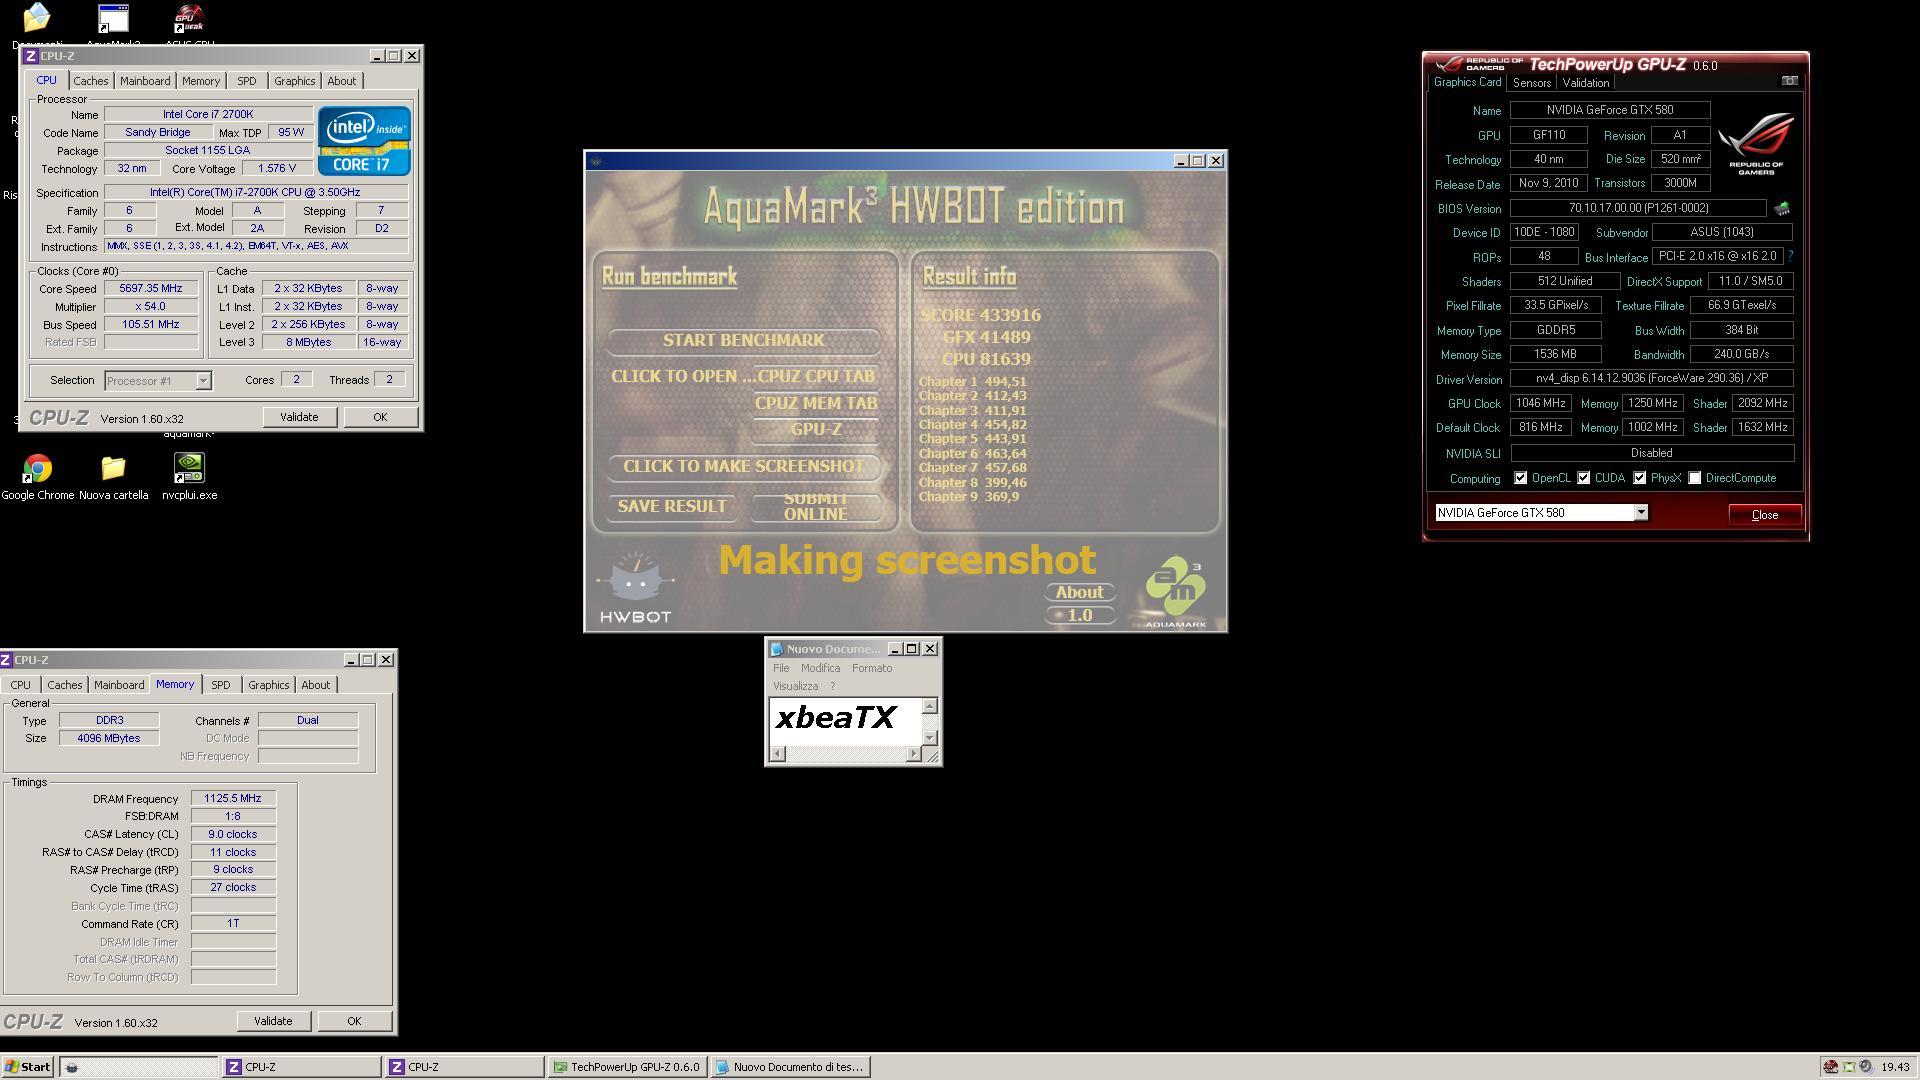Switch to CPU tab in bottom CPU-Z
1920x1080 pixels.
[x=20, y=685]
